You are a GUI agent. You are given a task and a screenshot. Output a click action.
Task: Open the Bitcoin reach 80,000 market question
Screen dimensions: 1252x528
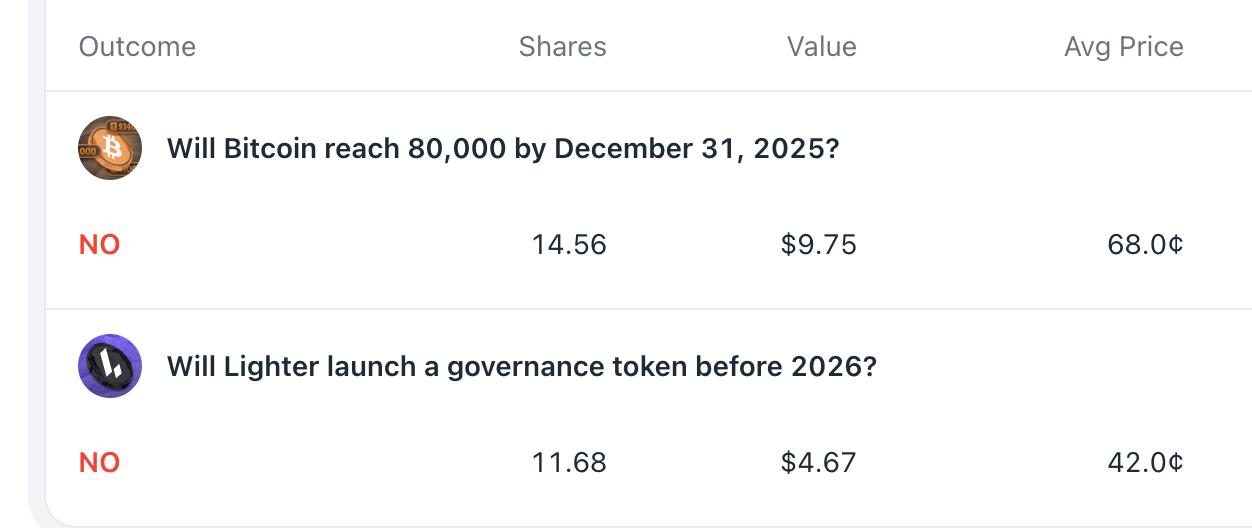coord(502,149)
